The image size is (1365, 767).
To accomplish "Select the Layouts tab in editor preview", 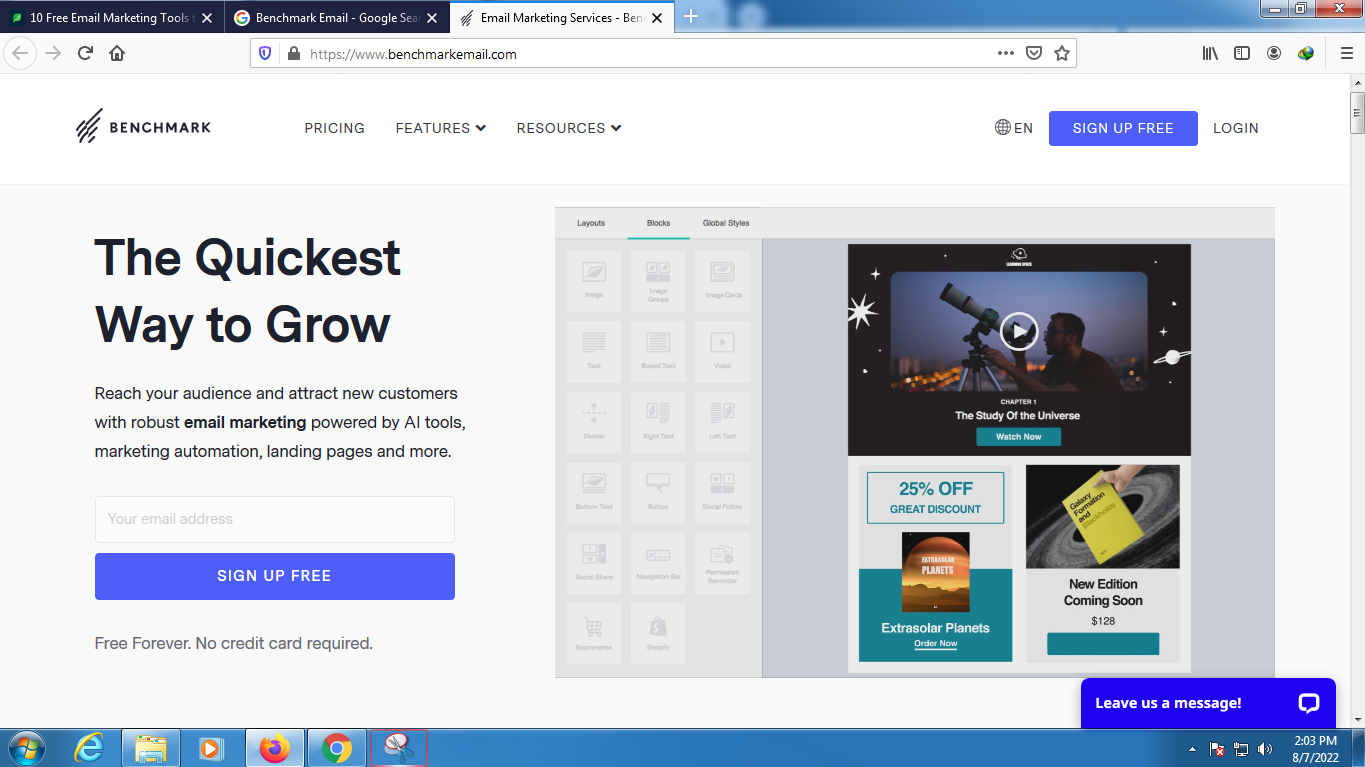I will click(591, 223).
